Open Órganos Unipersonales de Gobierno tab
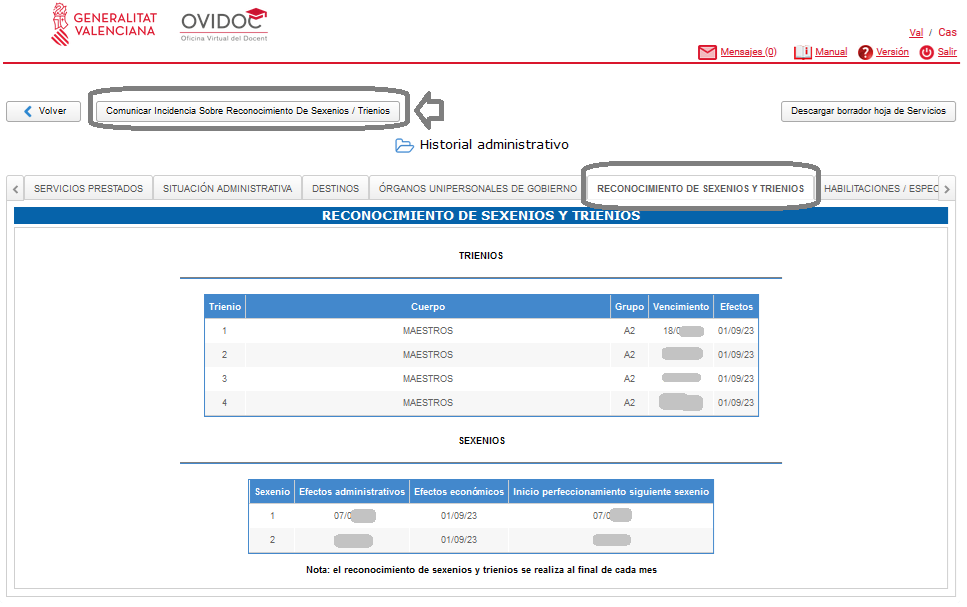Screen dimensions: 967x607 point(478,188)
